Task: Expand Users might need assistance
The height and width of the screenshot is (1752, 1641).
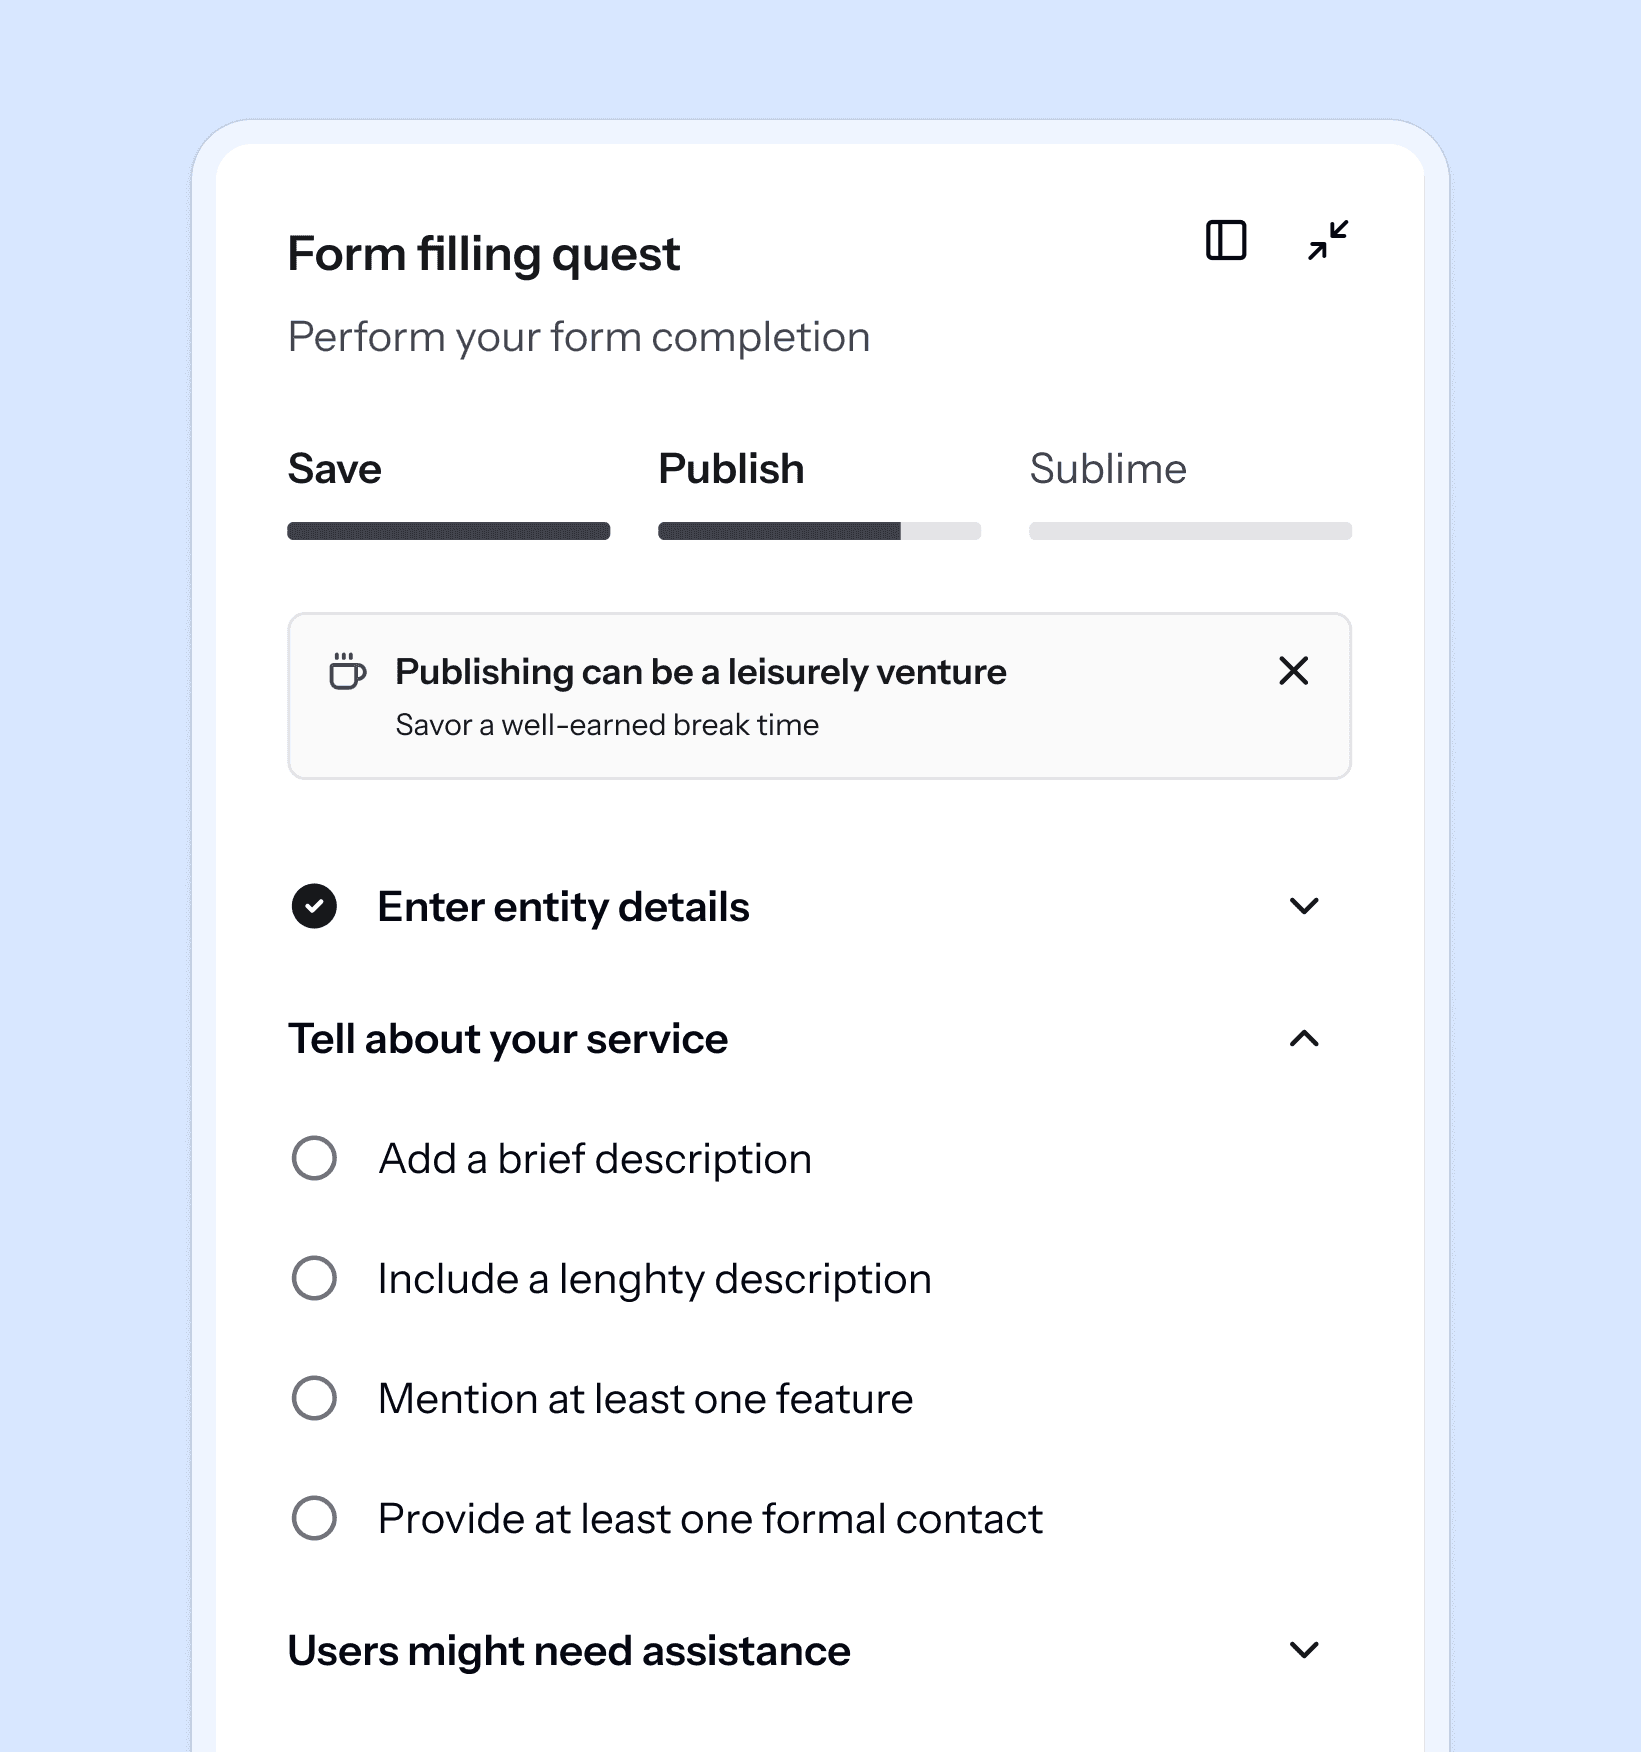Action: (1303, 1650)
